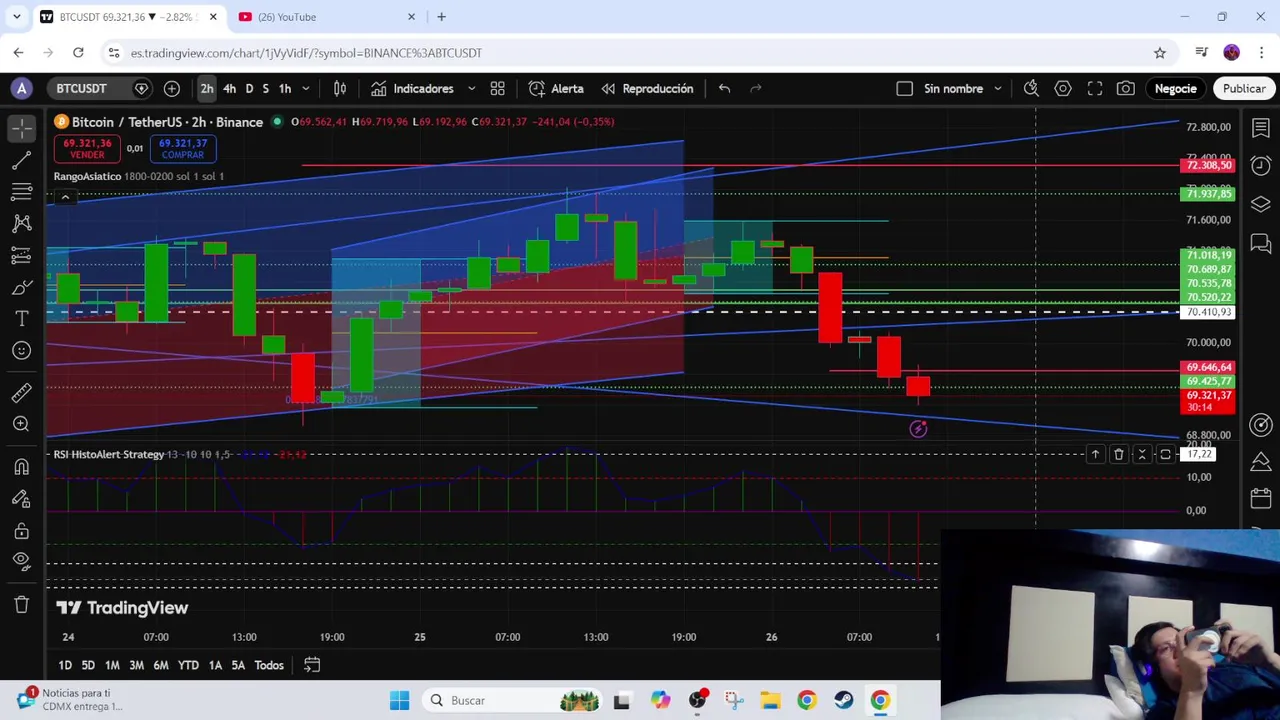Screen dimensions: 1280x720
Task: Select the YTD date range
Action: (x=188, y=665)
